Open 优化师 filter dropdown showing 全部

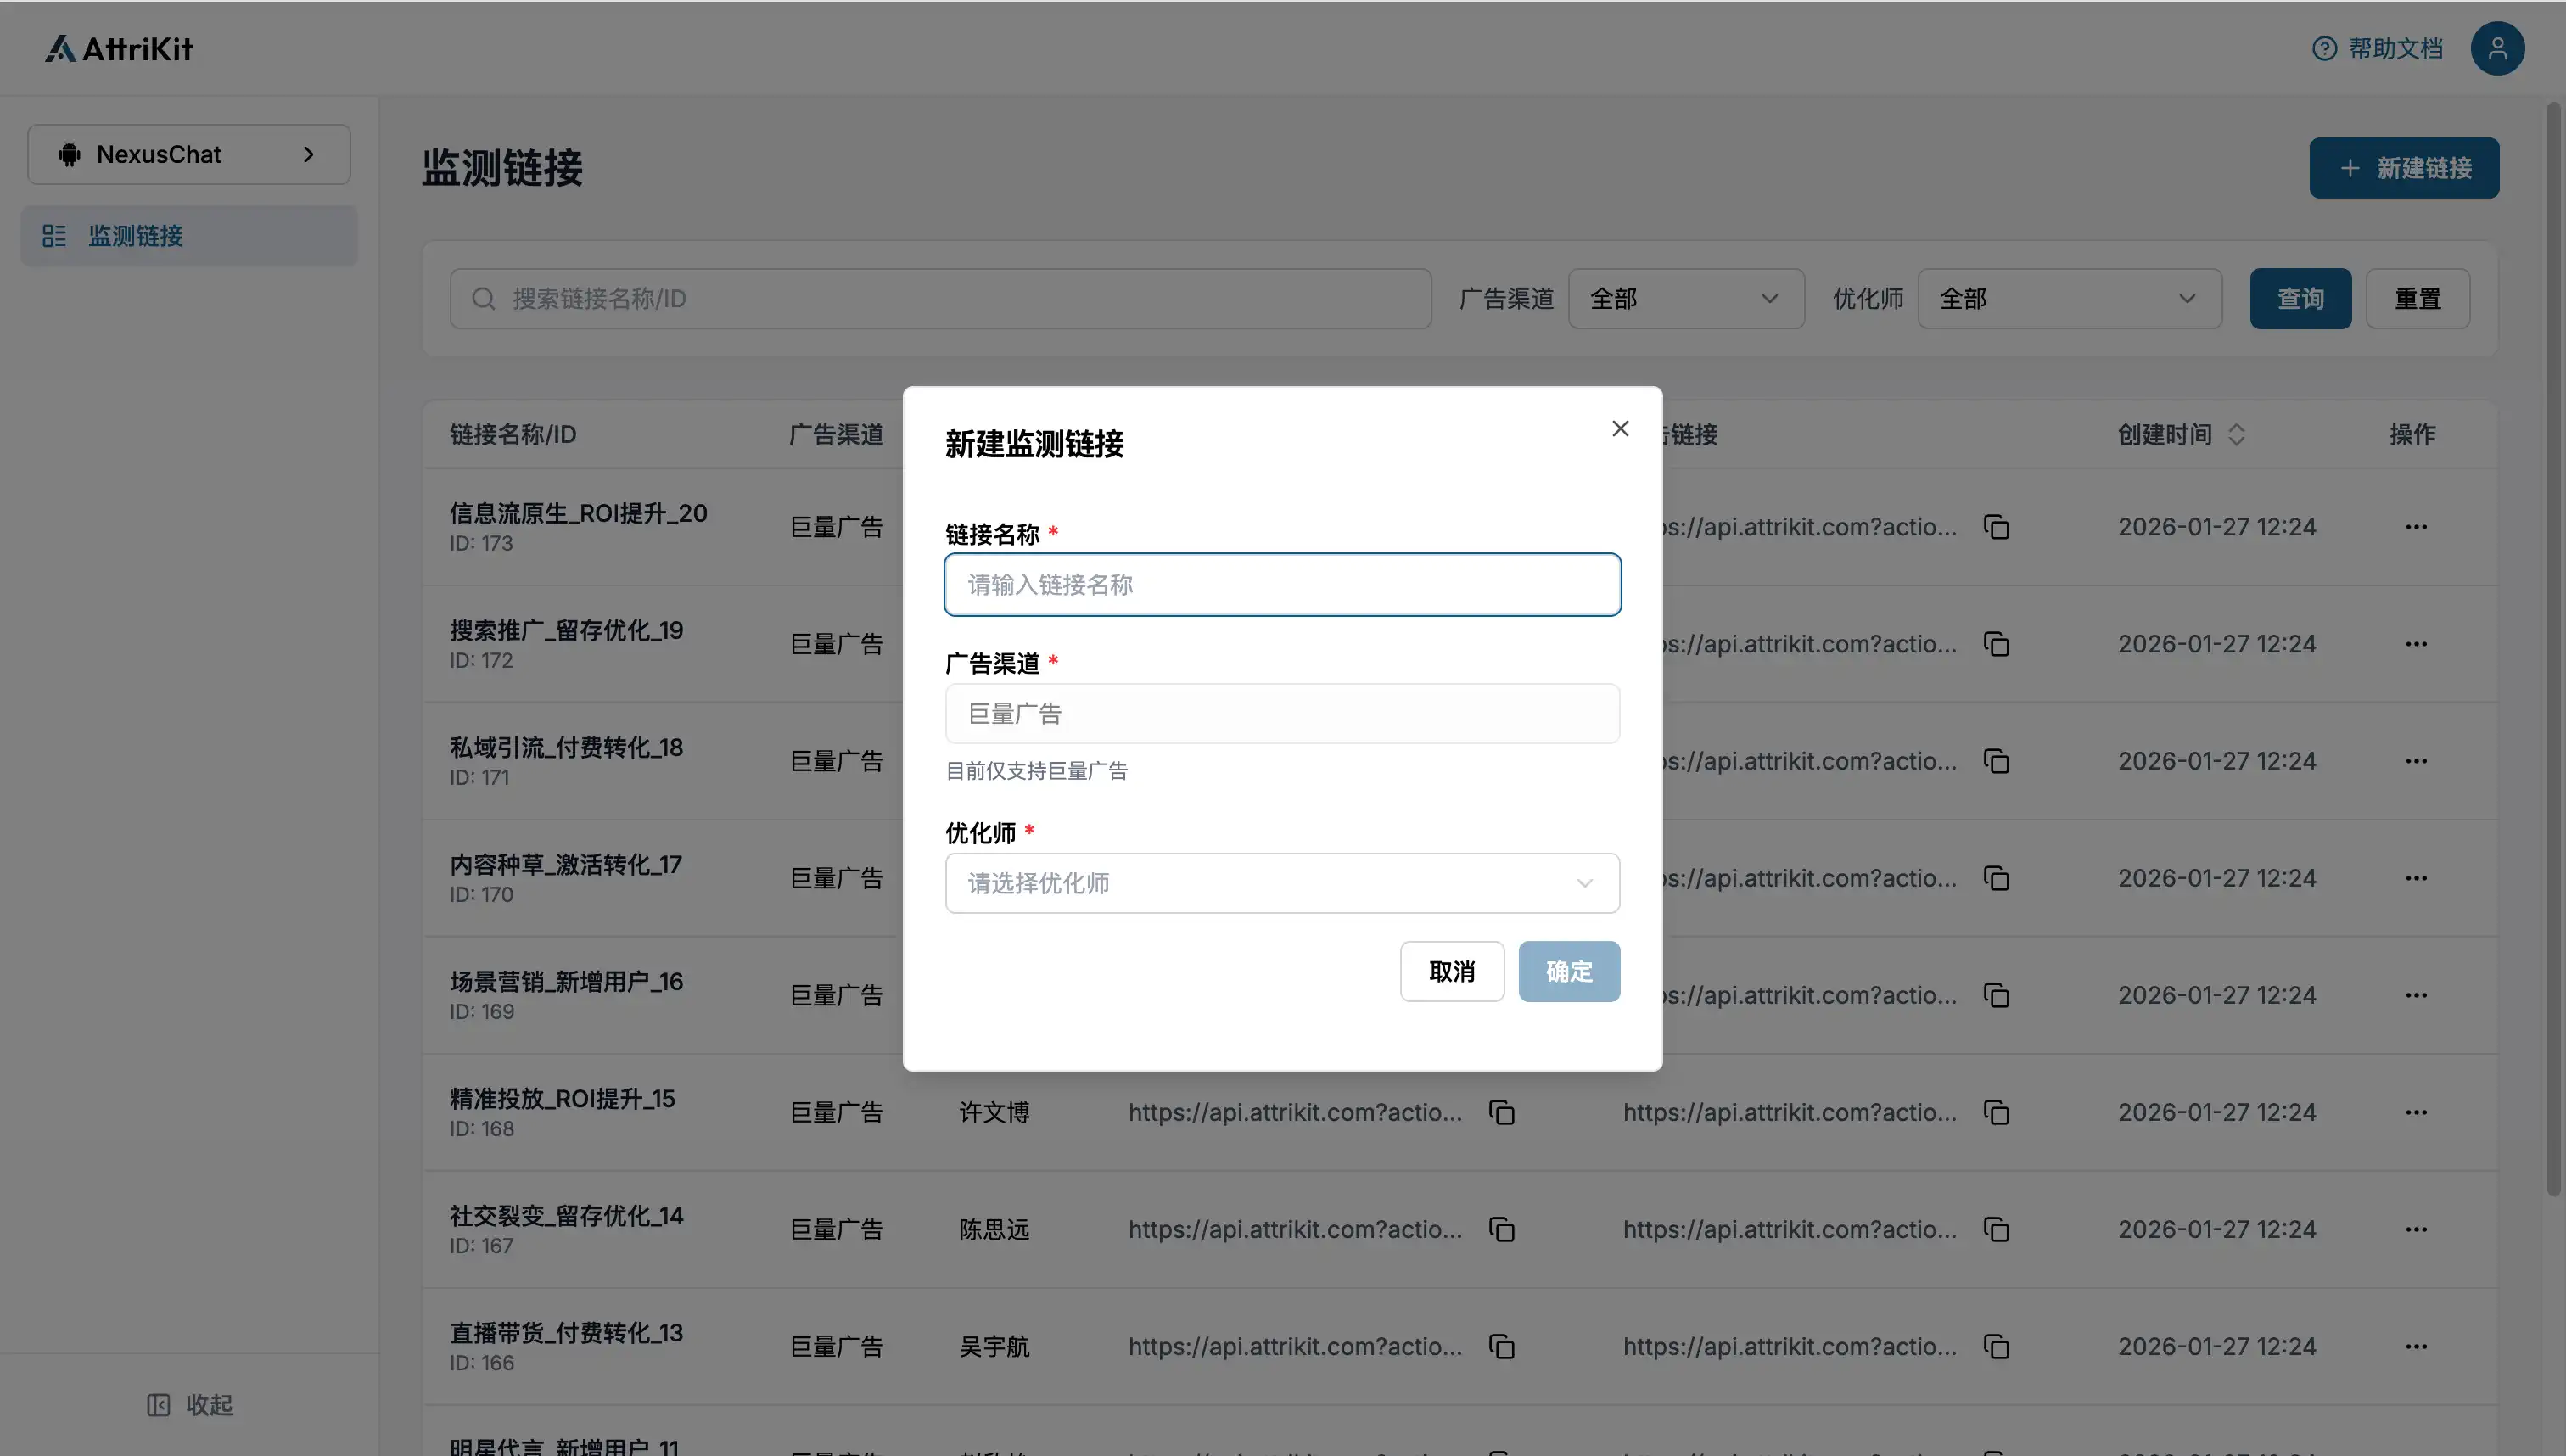click(x=2069, y=299)
